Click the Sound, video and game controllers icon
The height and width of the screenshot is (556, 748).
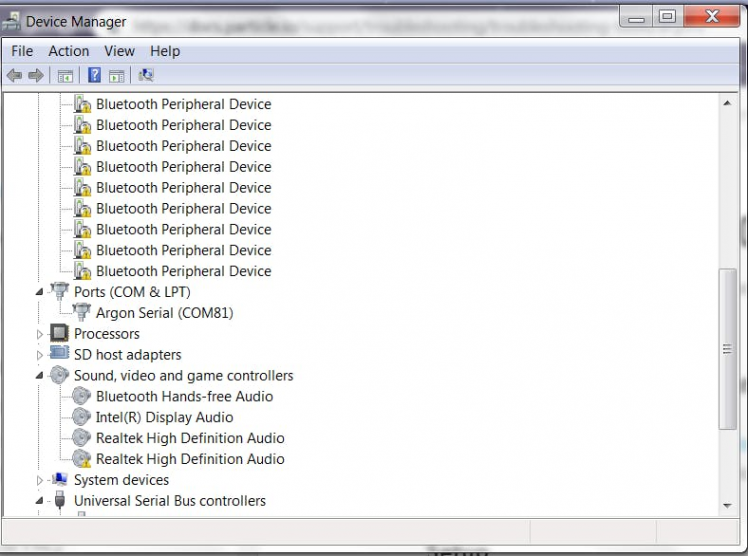(x=59, y=375)
